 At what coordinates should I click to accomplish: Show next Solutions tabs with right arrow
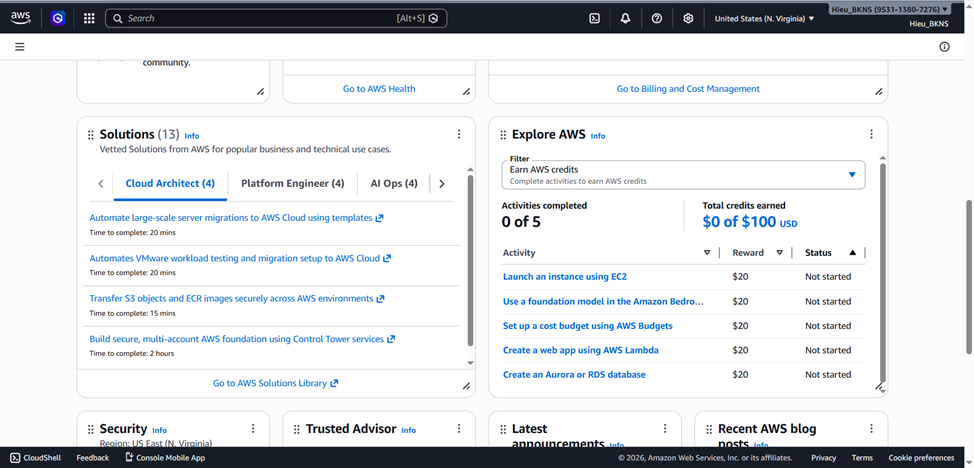tap(442, 183)
